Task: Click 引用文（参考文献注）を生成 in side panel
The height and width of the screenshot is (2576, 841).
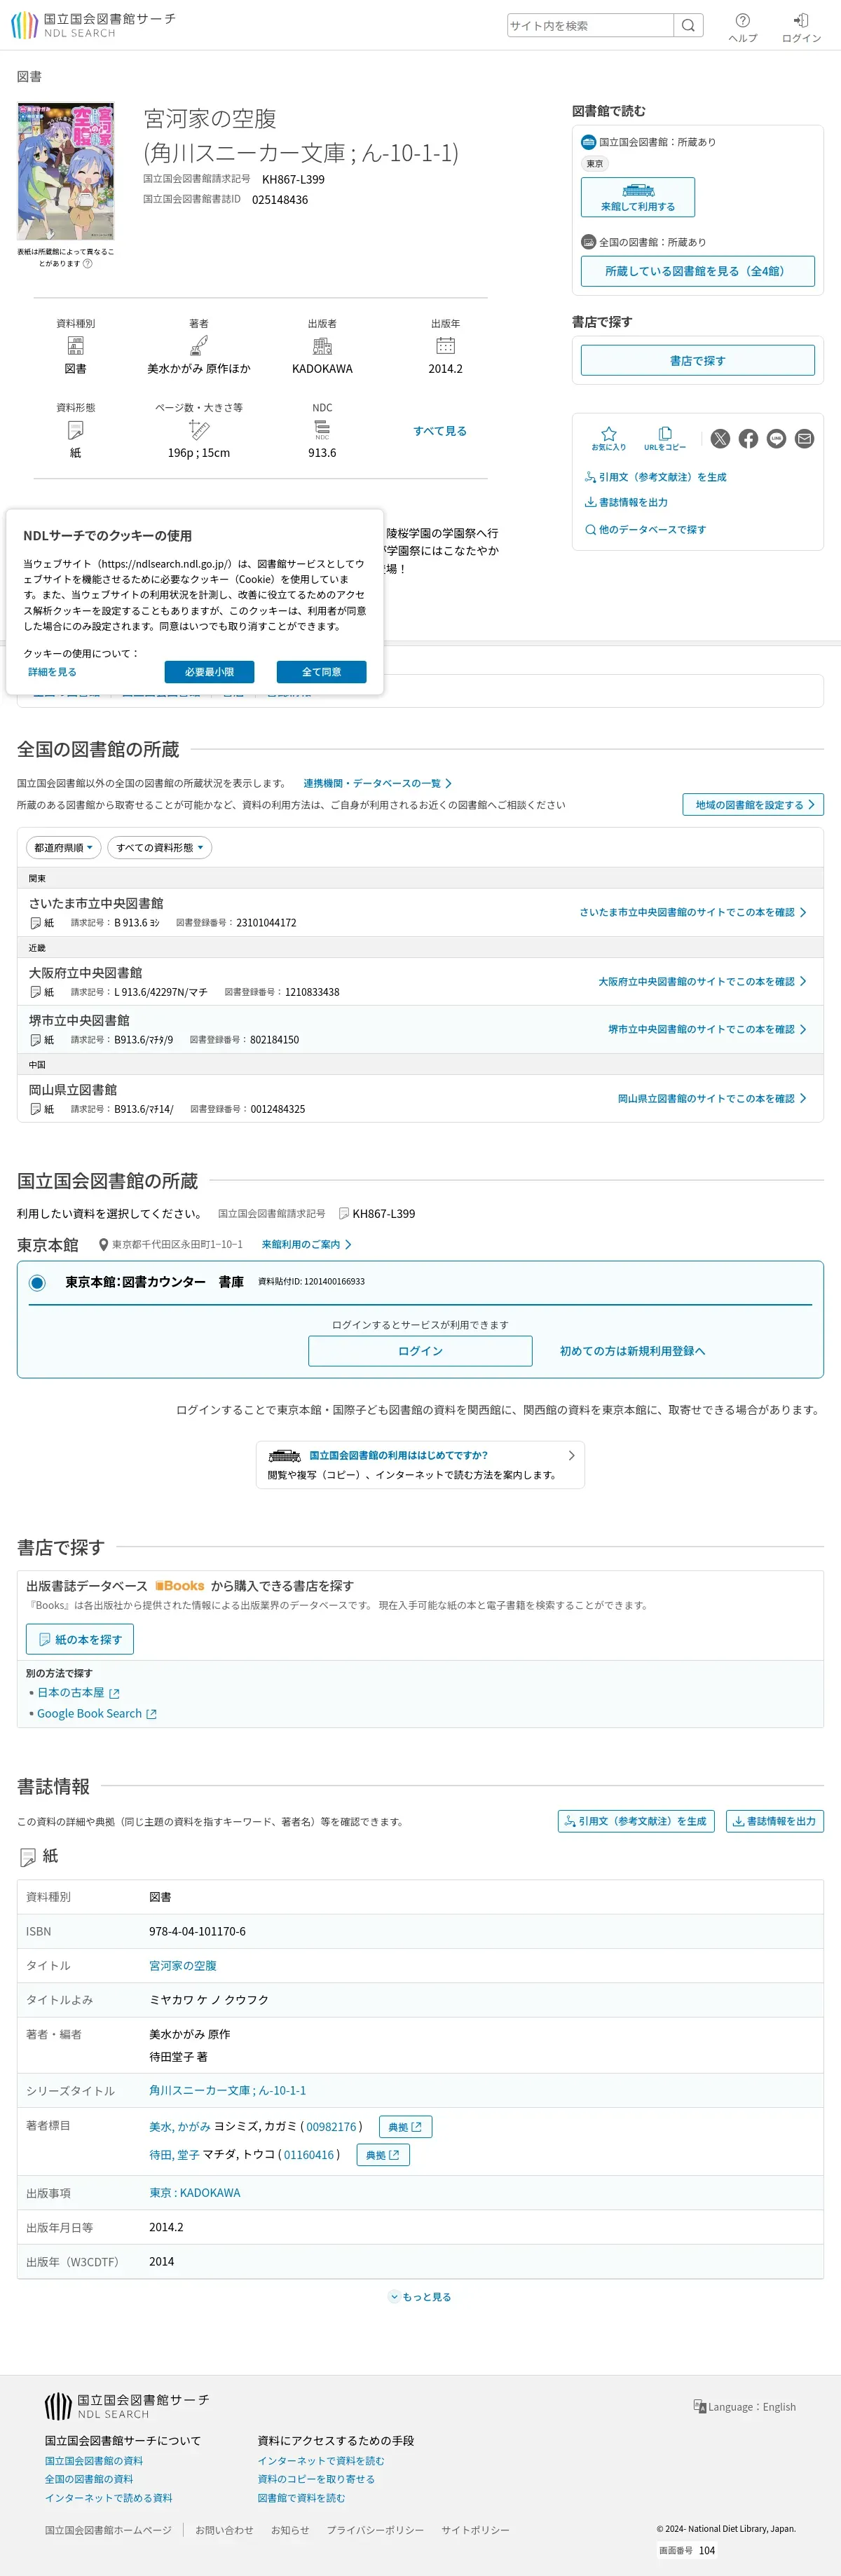Action: 656,477
